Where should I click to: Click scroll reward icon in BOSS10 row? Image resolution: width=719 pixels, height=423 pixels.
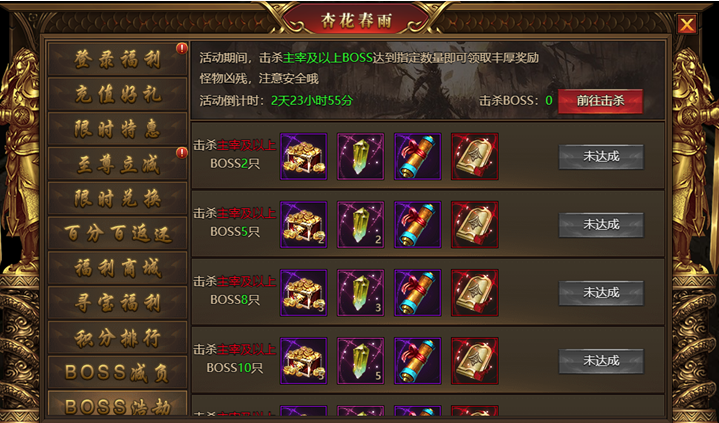418,361
